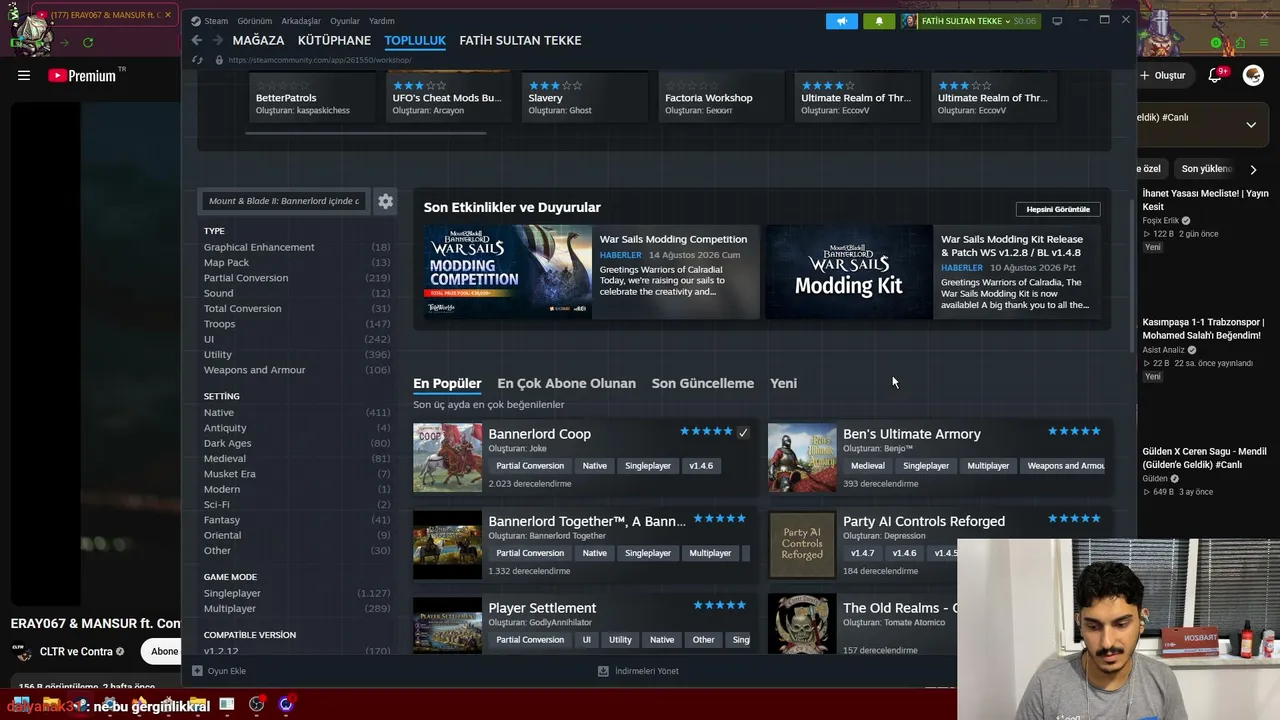
Task: Click the Steam logo menu
Action: pos(209,21)
